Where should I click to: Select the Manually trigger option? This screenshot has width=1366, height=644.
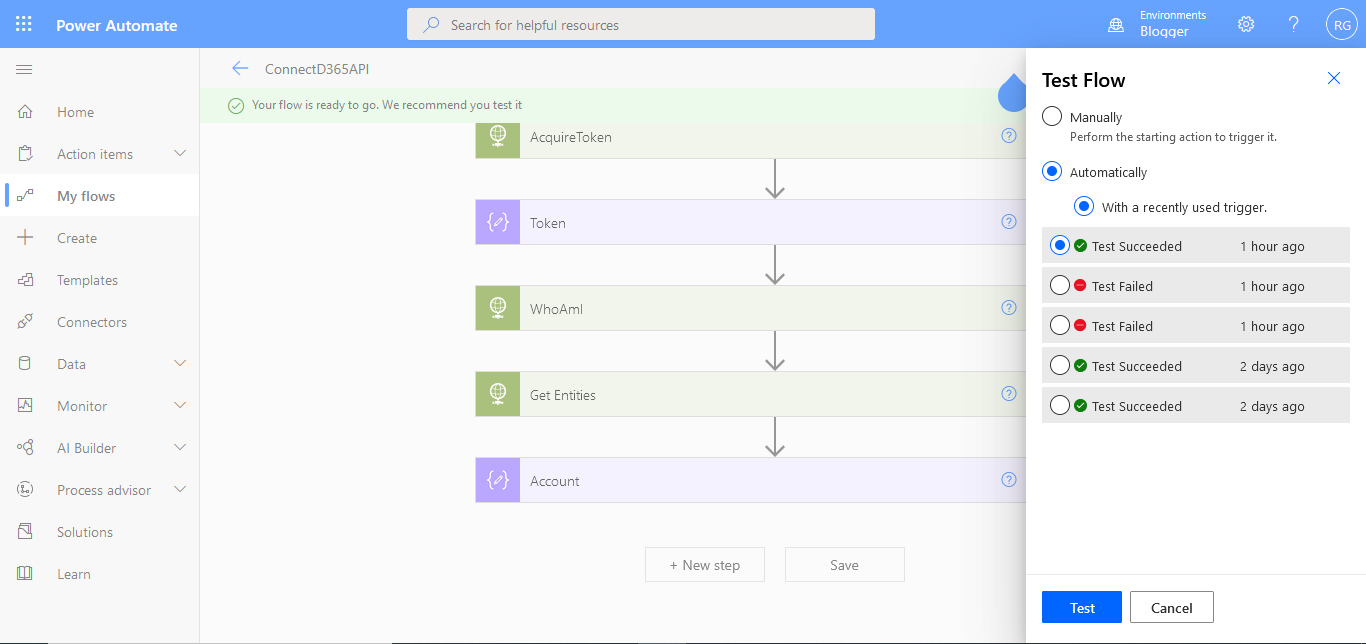pyautogui.click(x=1051, y=116)
